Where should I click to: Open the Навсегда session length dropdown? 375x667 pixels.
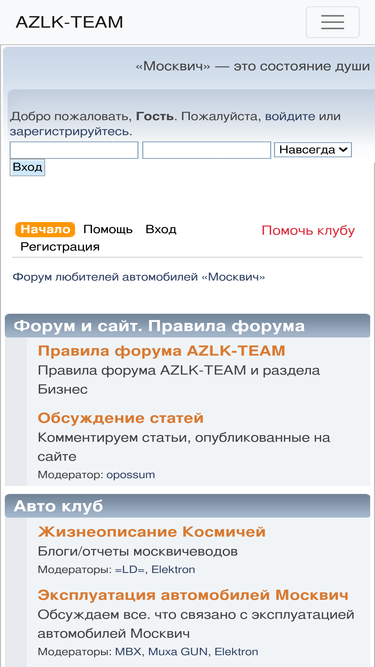313,150
